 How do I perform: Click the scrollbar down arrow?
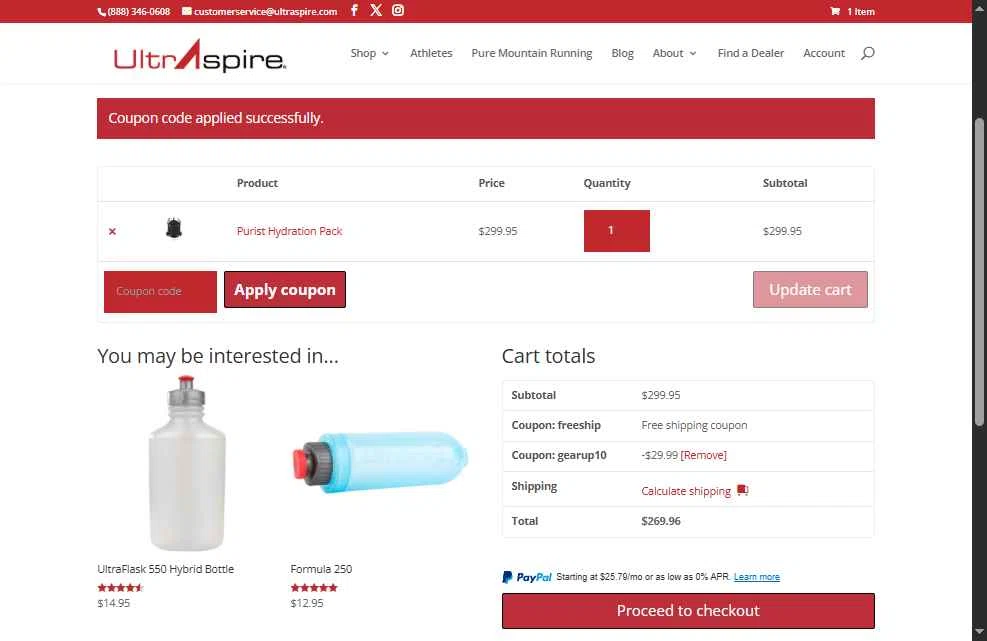(979, 631)
